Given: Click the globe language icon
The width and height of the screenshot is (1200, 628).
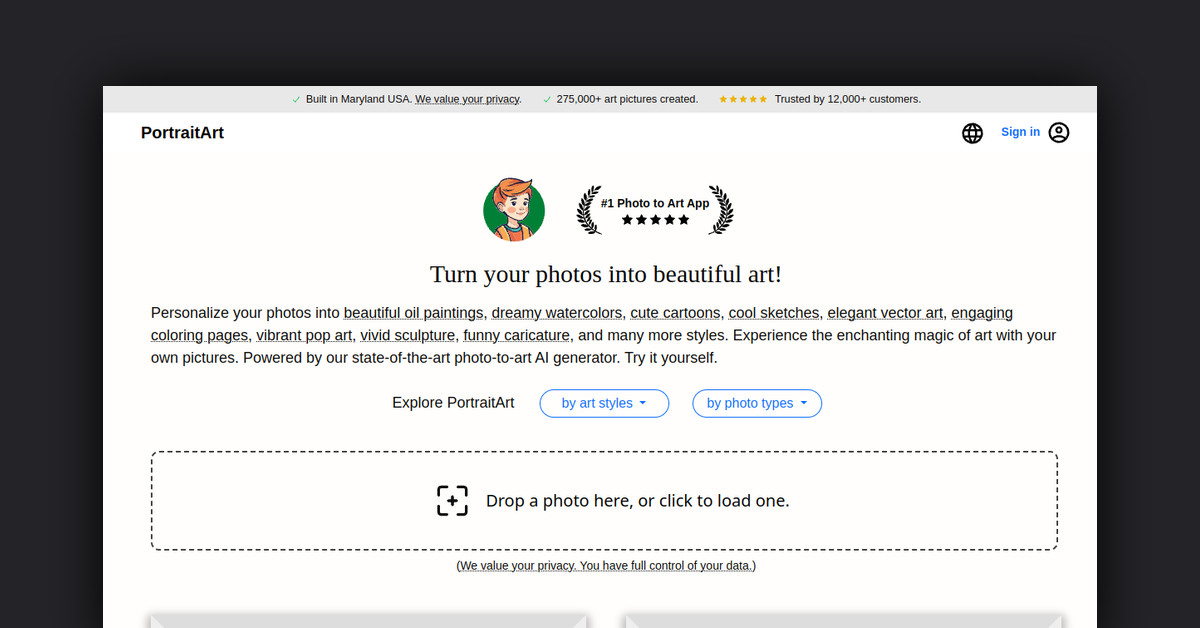Looking at the screenshot, I should [x=972, y=133].
